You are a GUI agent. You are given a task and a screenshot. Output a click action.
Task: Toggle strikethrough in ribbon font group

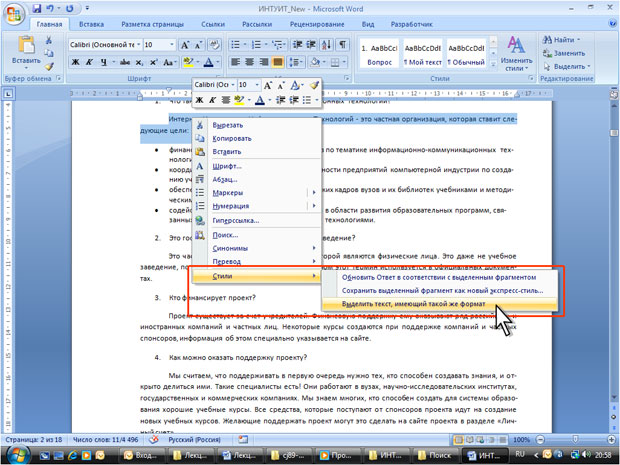point(125,62)
